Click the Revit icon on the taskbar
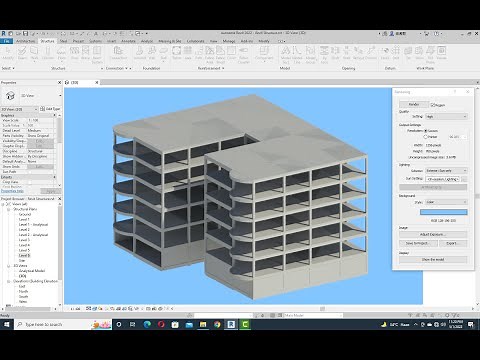Viewport: 480px width, 360px height. coord(231,324)
